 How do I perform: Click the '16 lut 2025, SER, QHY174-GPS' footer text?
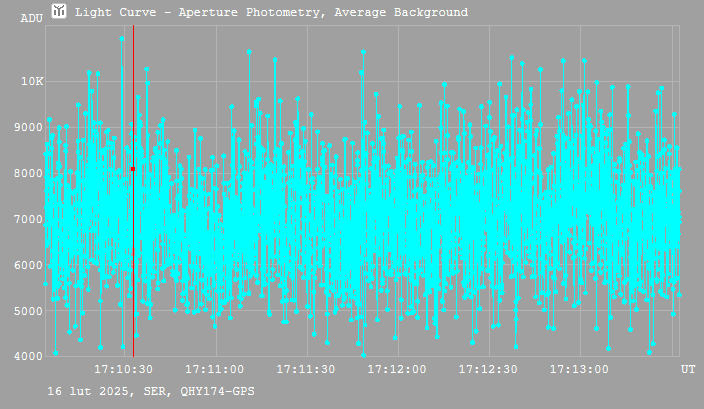click(x=151, y=391)
